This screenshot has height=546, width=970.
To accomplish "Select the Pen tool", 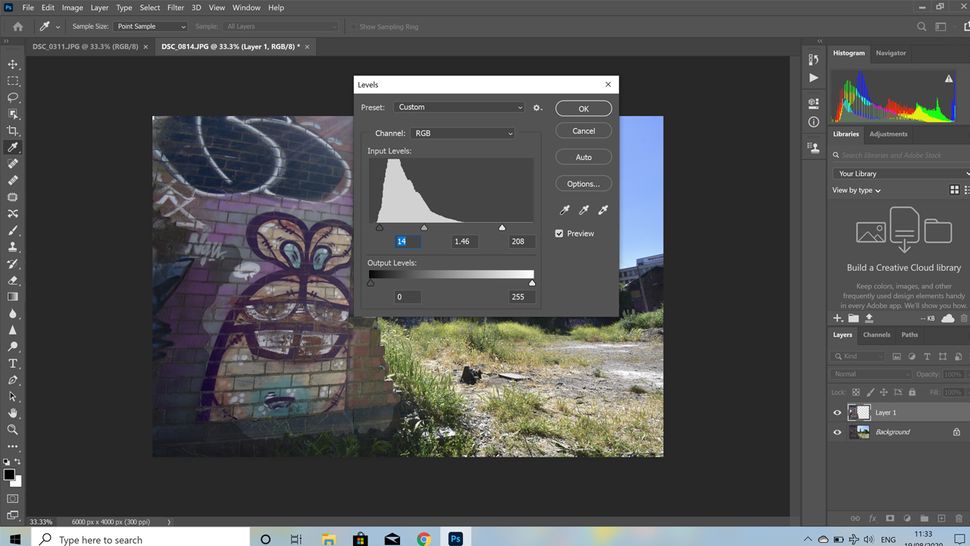I will [x=12, y=380].
